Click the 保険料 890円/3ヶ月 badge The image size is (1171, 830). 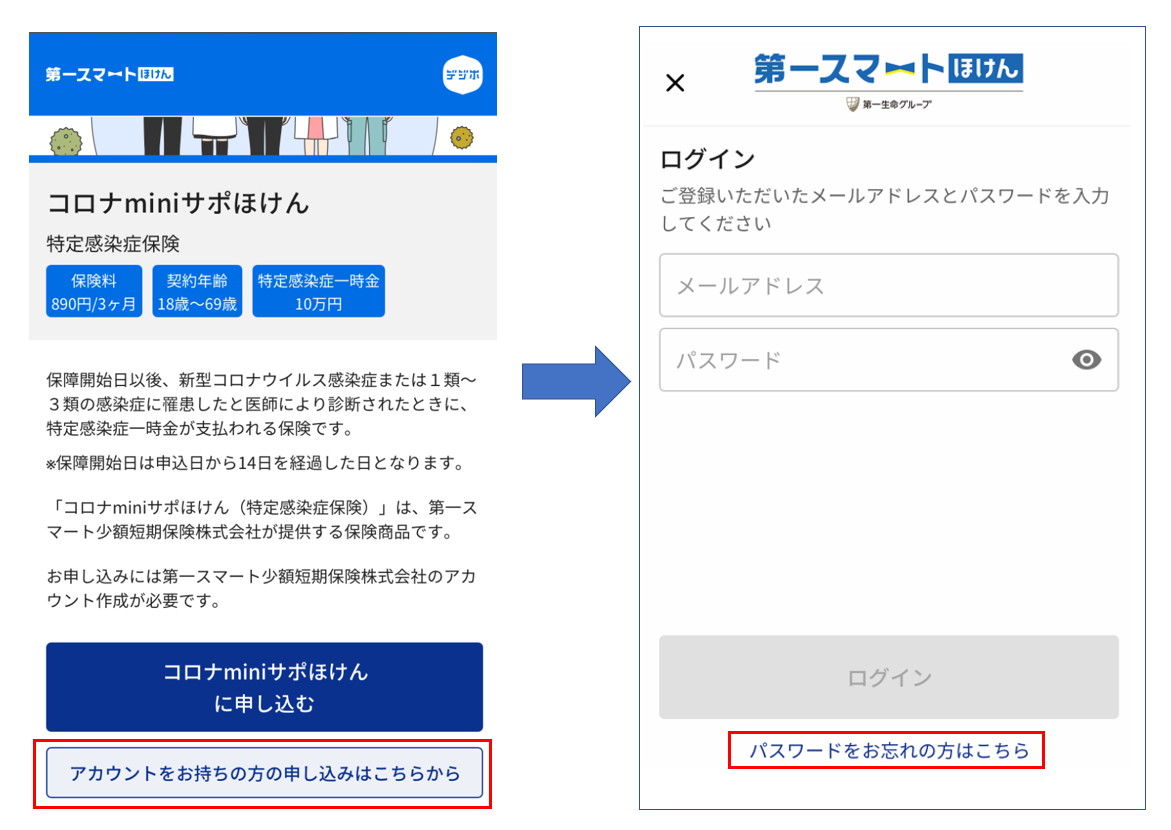click(94, 291)
